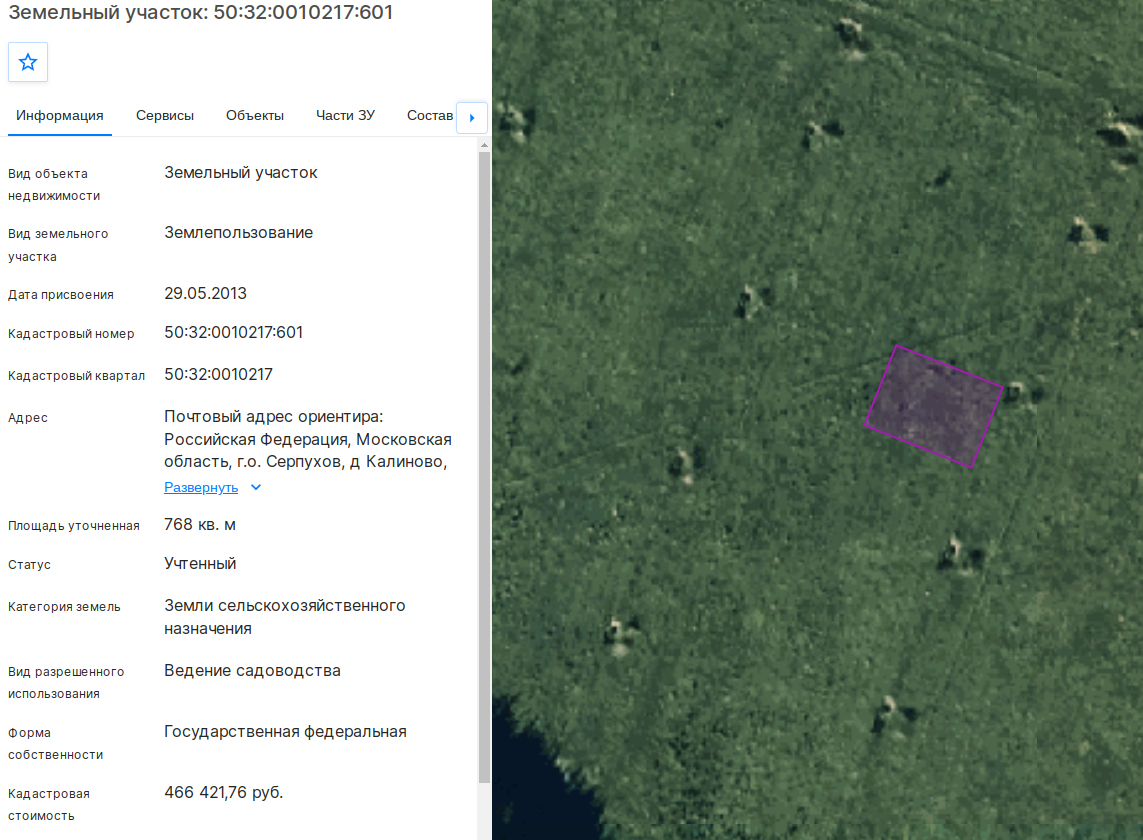Viewport: 1143px width, 840px height.
Task: Show more tabs with the right arrow
Action: (x=472, y=117)
